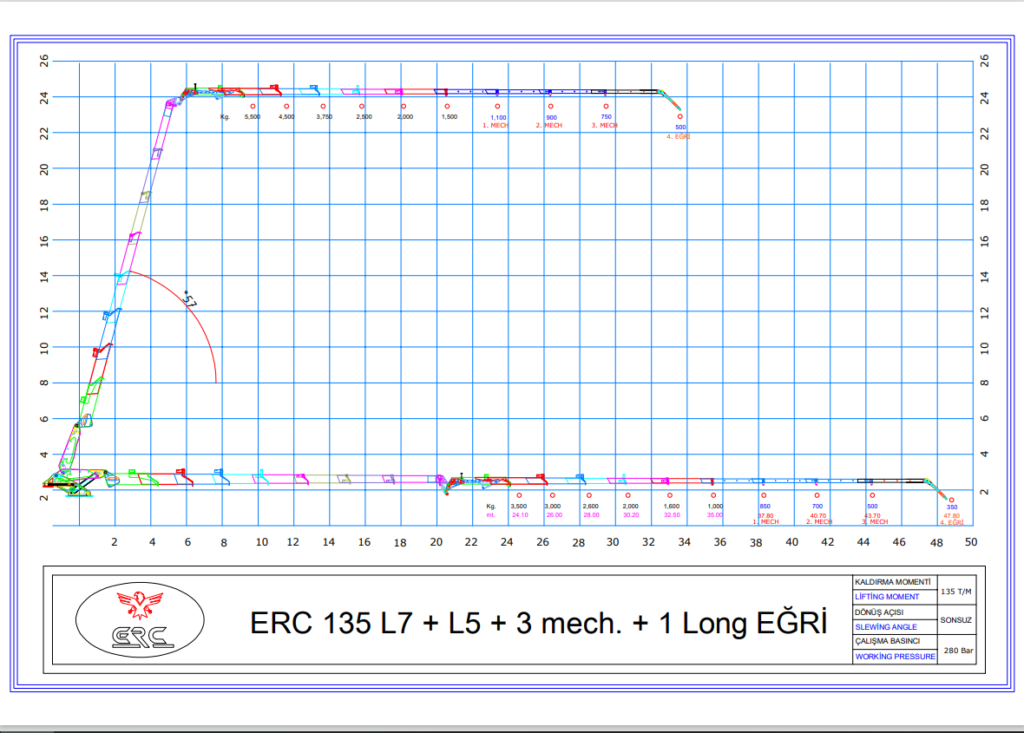Click the '1,500' load value
The image size is (1024, 733).
(449, 117)
